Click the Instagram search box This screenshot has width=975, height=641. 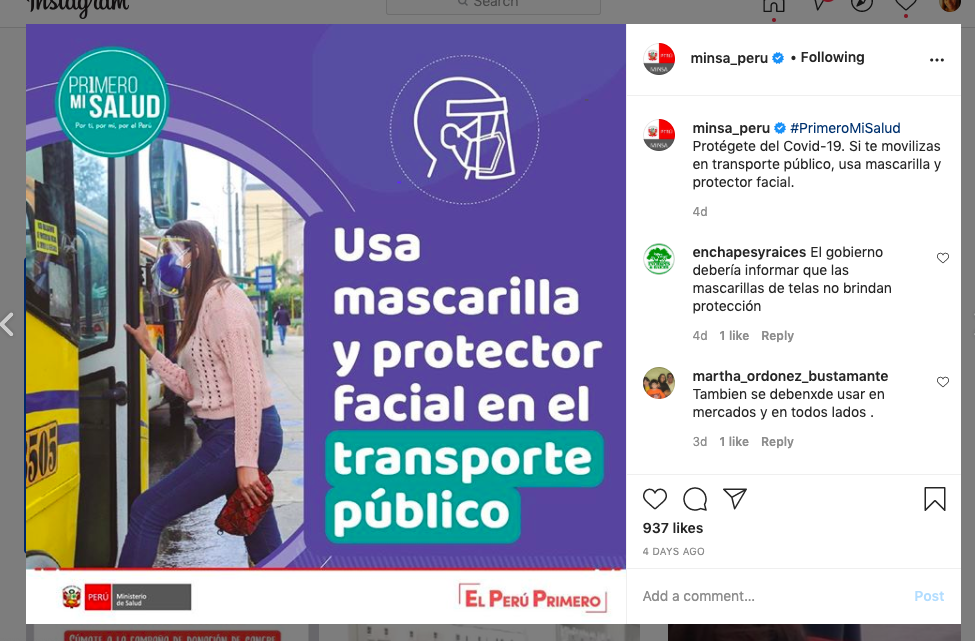click(493, 5)
